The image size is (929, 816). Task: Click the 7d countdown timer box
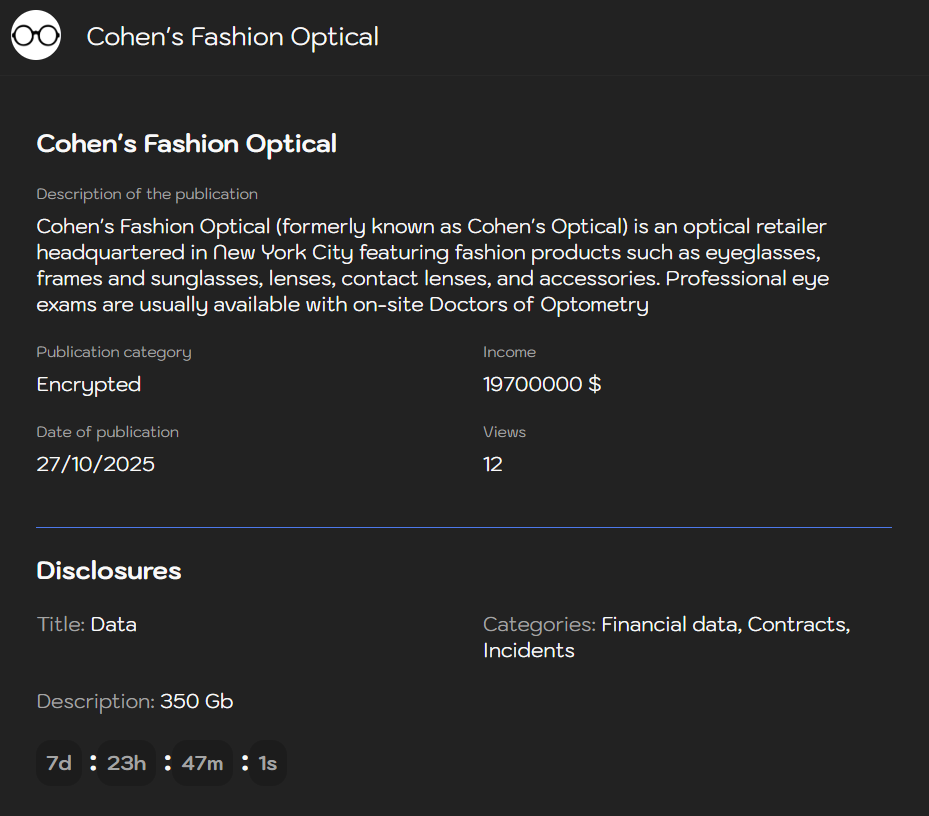pos(58,762)
